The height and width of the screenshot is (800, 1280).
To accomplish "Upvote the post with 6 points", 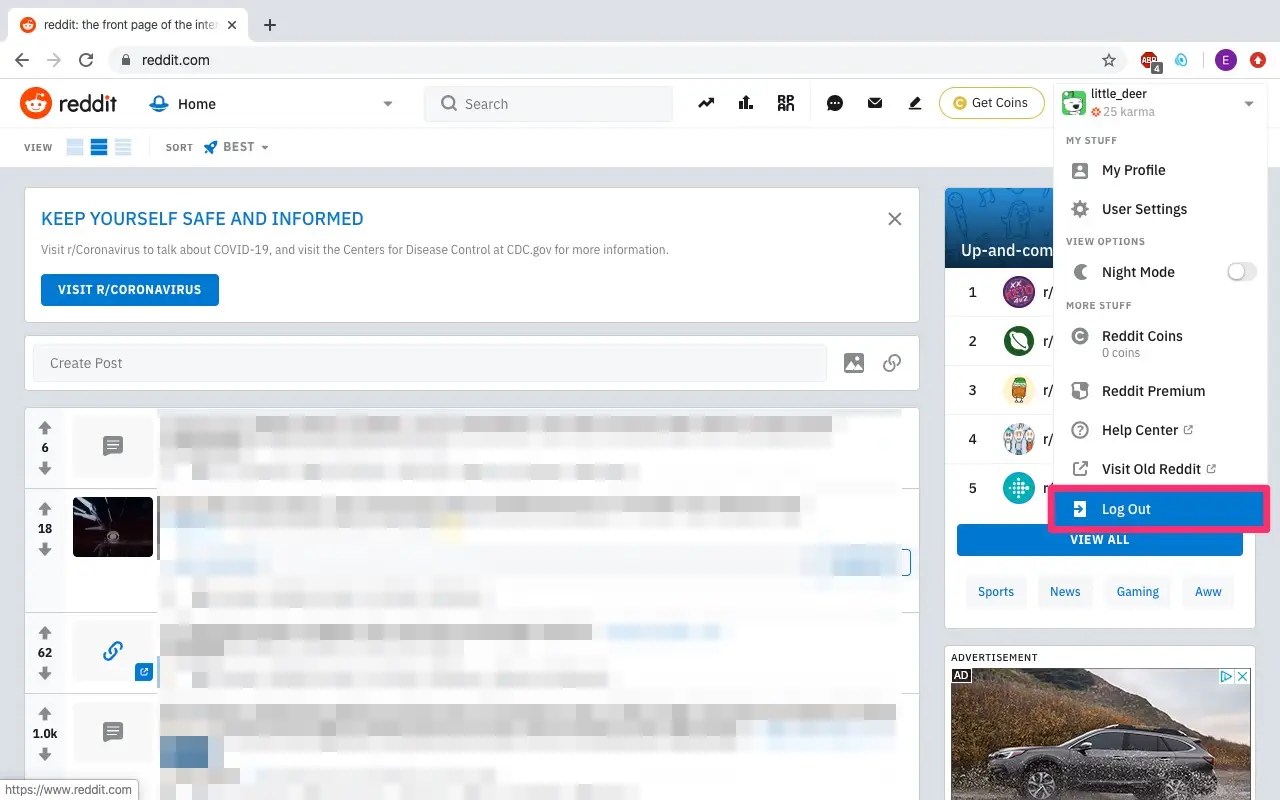I will 45,427.
